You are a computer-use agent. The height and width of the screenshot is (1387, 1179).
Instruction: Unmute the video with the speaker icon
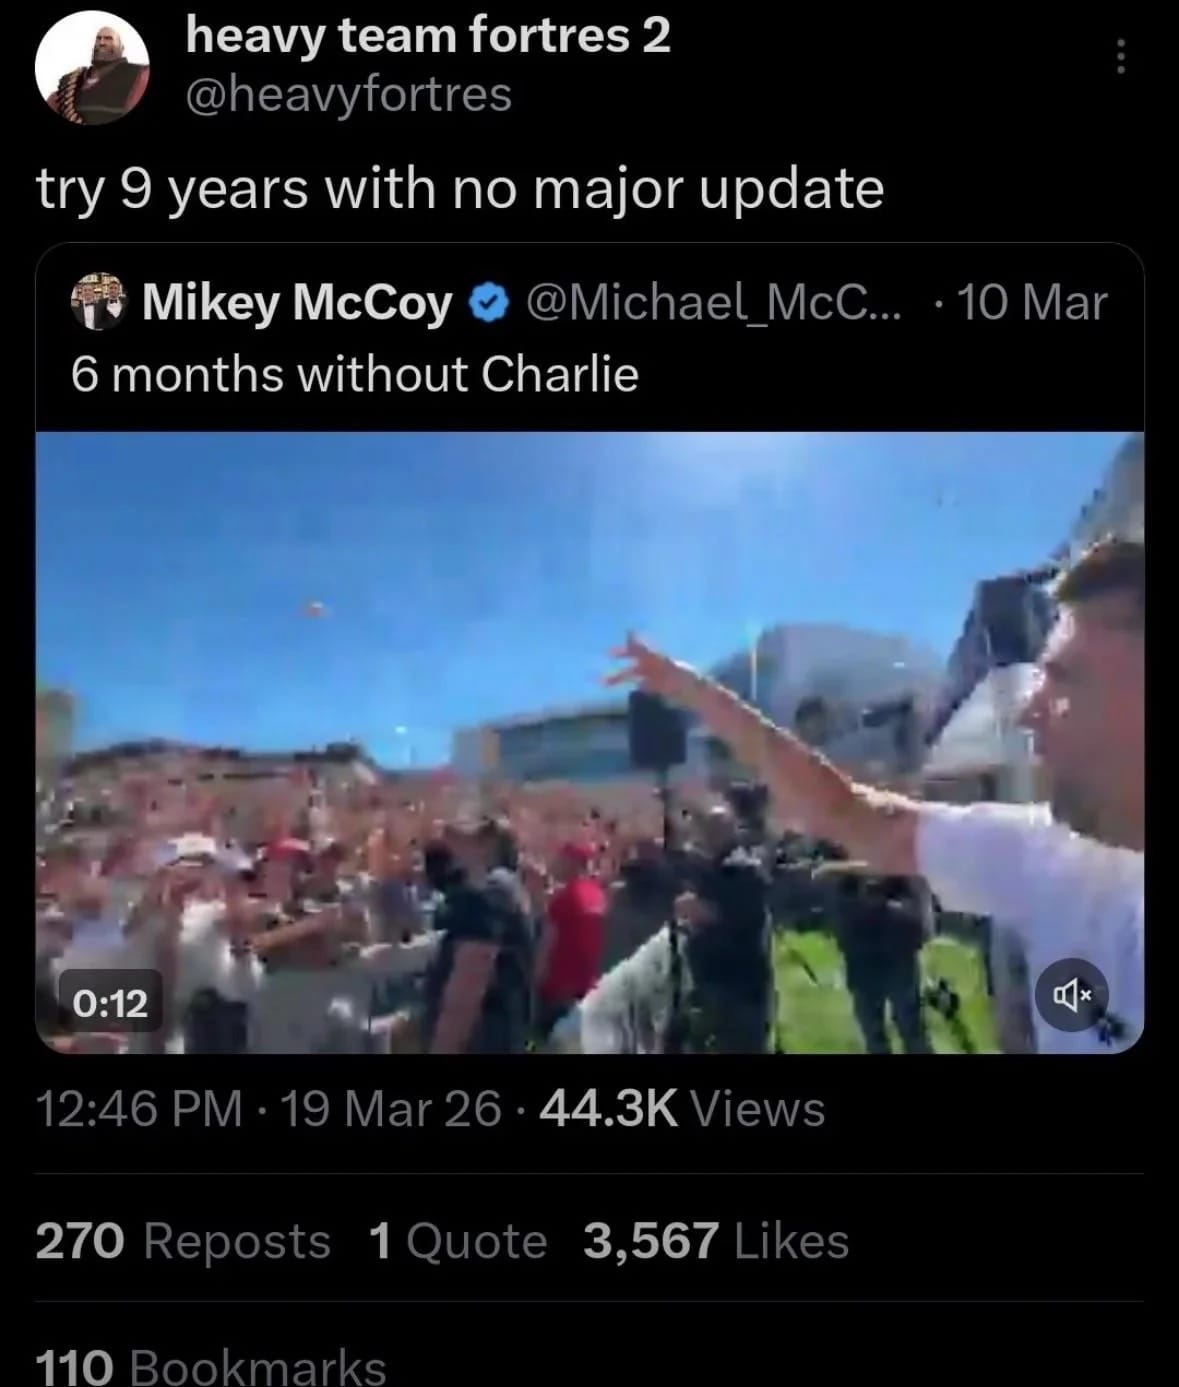click(1072, 994)
